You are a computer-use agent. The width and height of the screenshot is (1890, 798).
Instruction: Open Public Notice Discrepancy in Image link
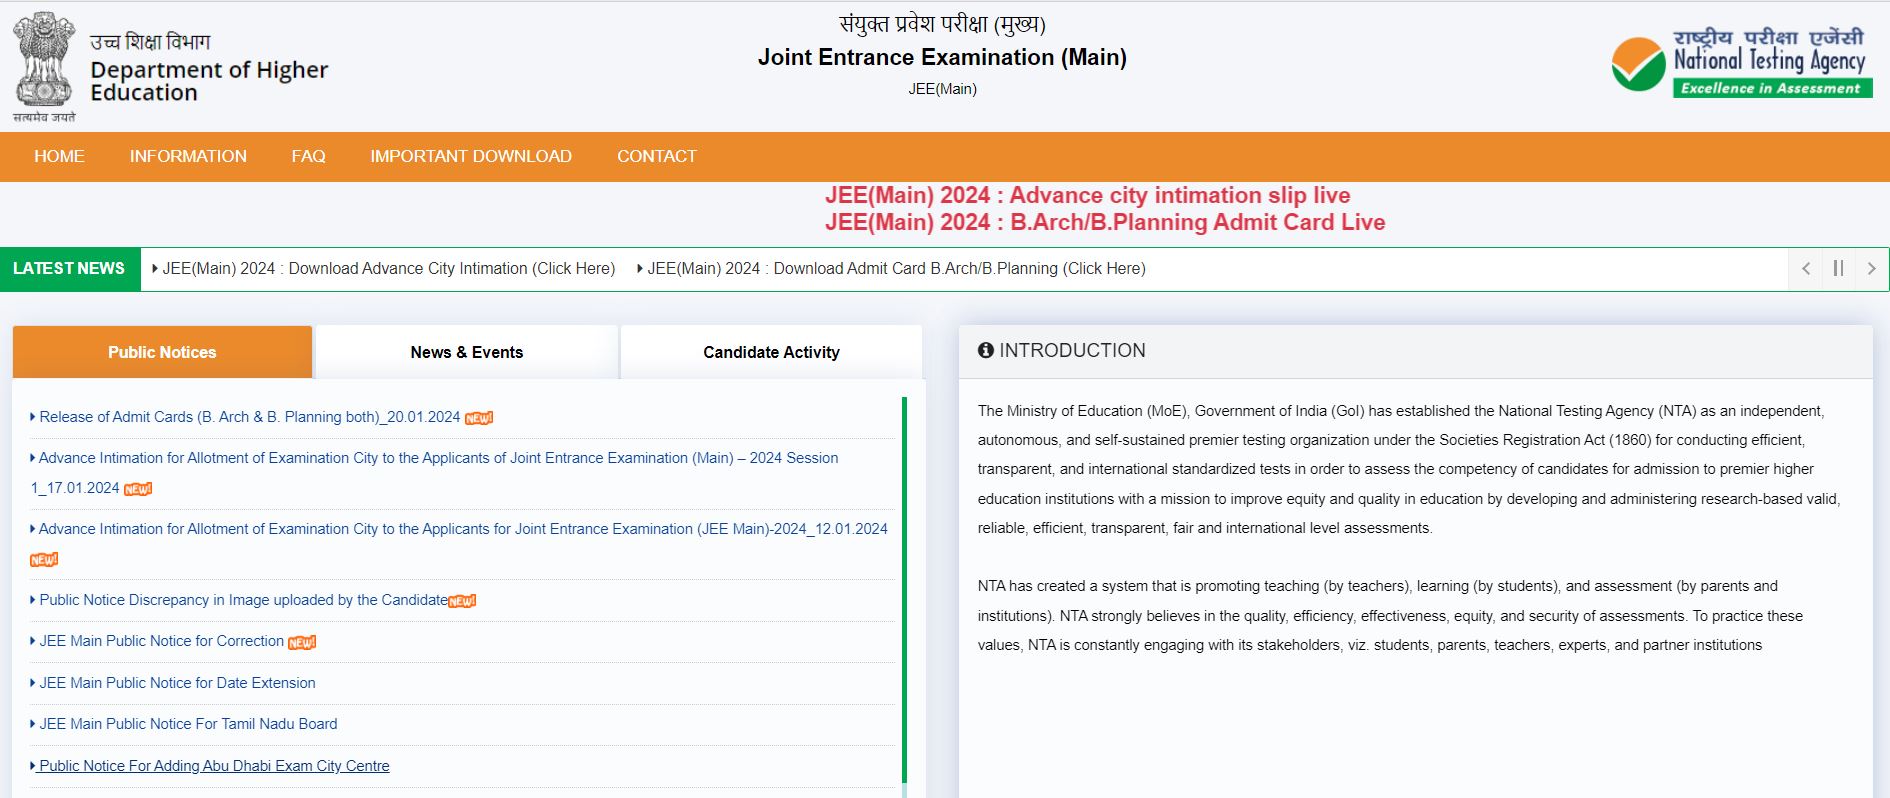(x=243, y=600)
